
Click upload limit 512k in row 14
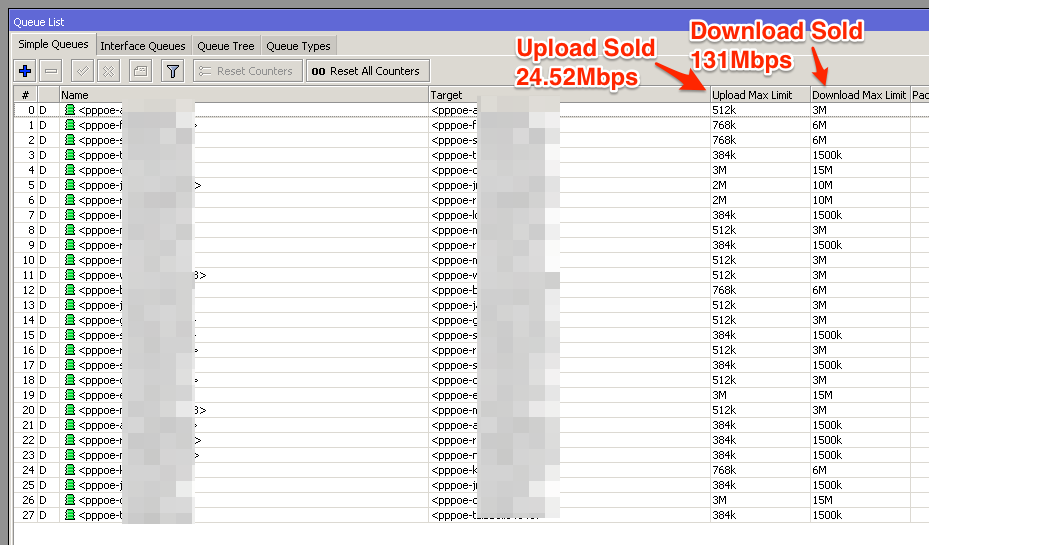[x=724, y=320]
